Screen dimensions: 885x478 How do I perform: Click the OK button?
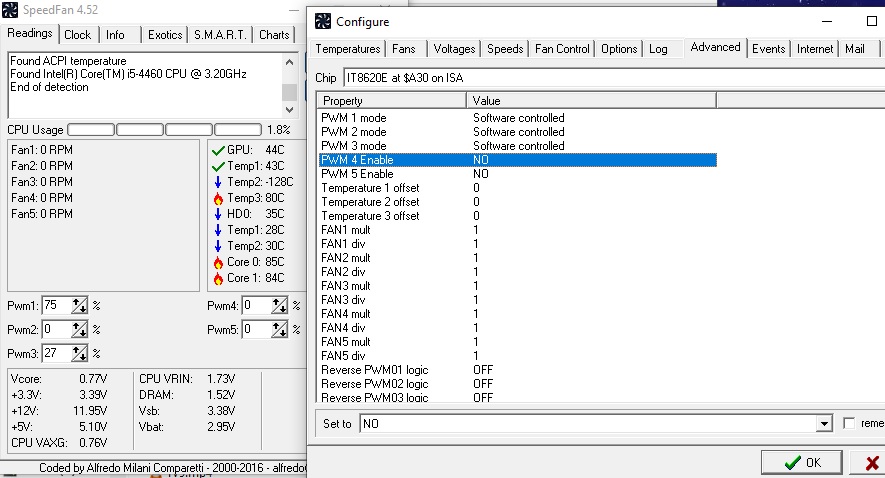coord(802,463)
